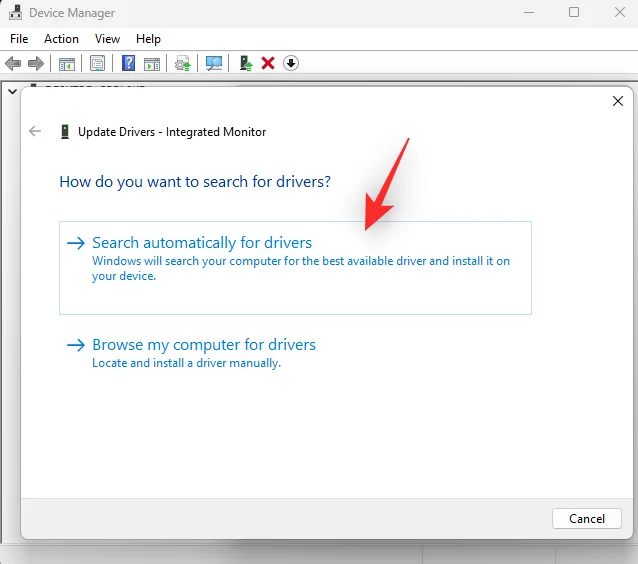Click Show/Hide Console Tree toolbar icon
The width and height of the screenshot is (638, 564).
[x=67, y=63]
